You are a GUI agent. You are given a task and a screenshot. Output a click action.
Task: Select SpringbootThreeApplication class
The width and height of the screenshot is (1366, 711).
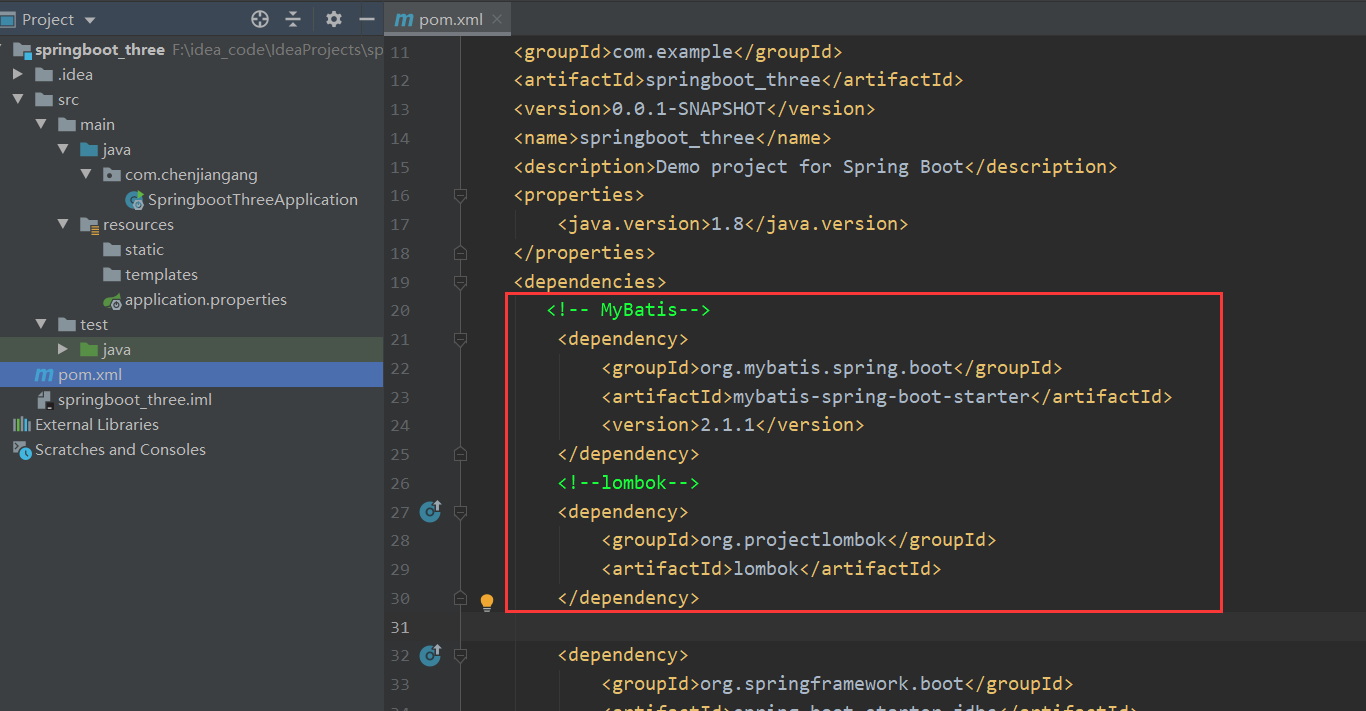point(252,200)
